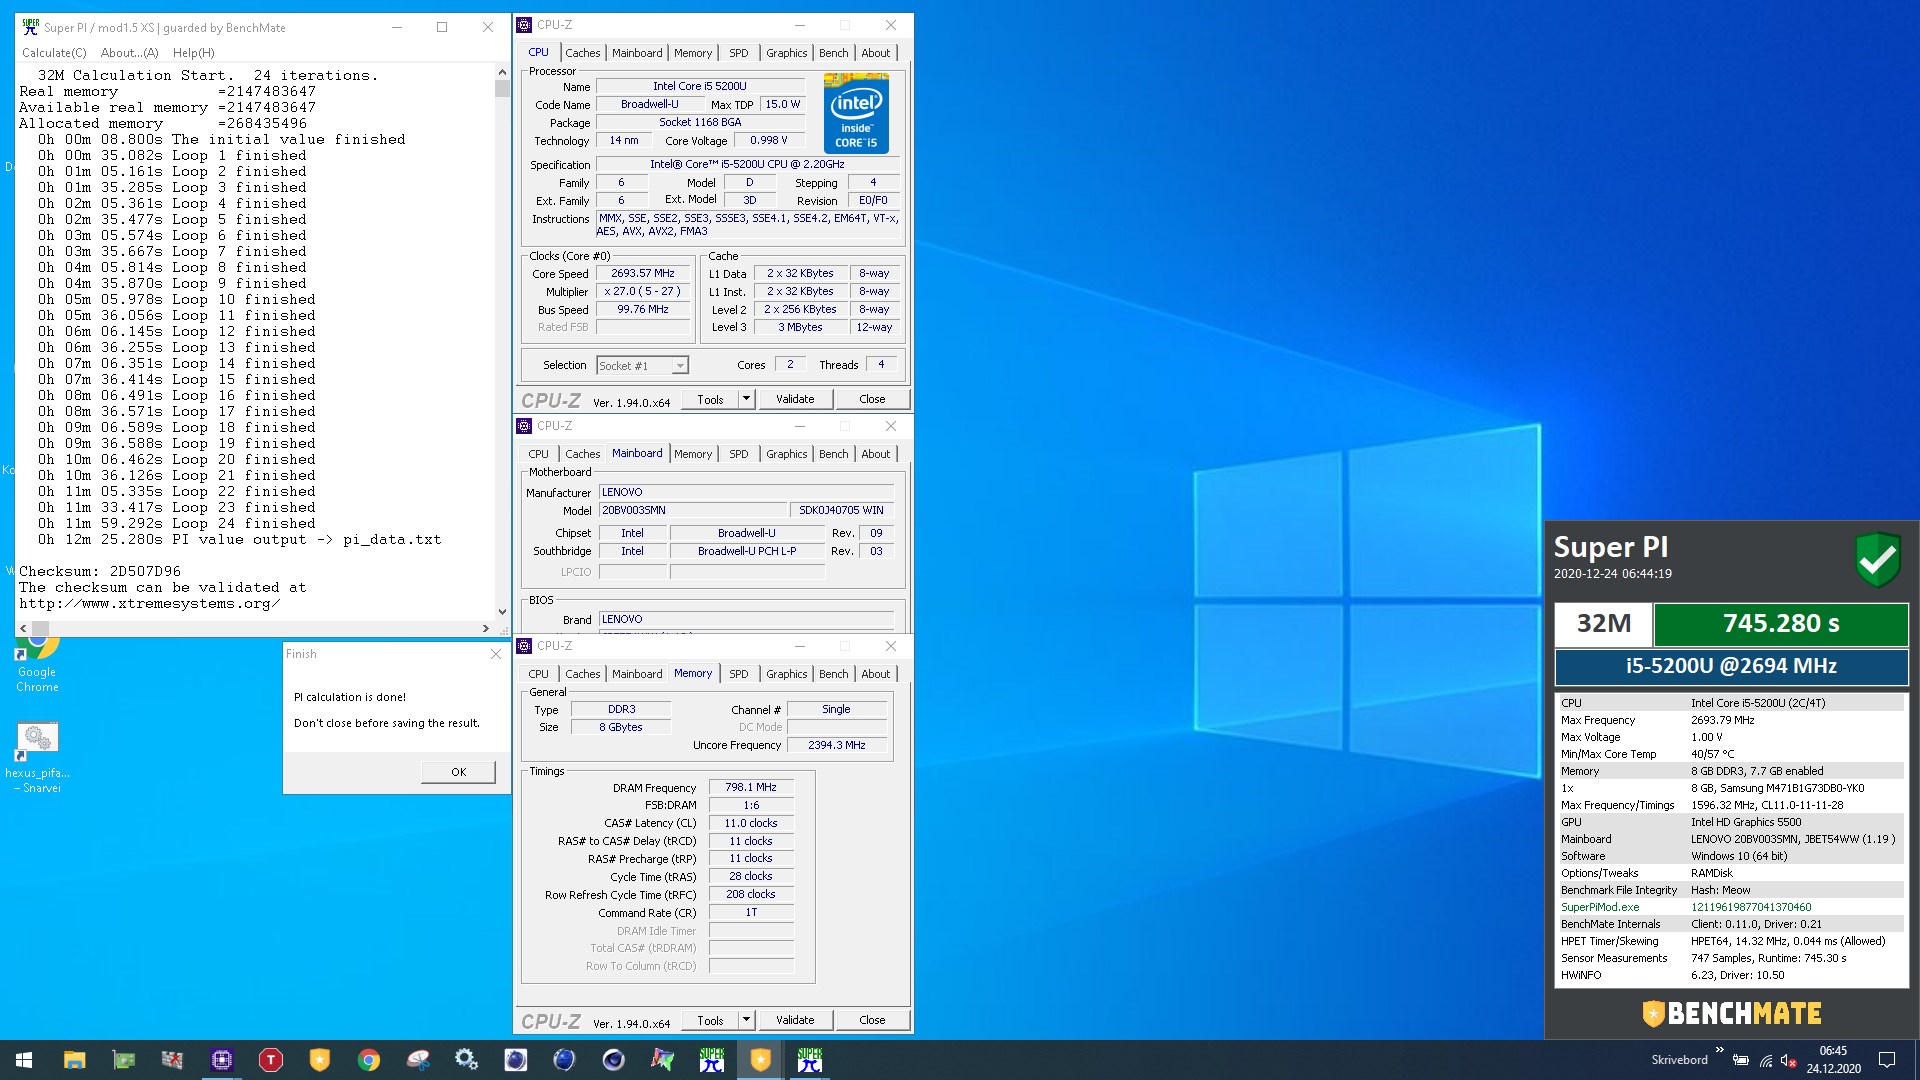1920x1080 pixels.
Task: Click the last Super PI taskbar icon
Action: tap(809, 1060)
